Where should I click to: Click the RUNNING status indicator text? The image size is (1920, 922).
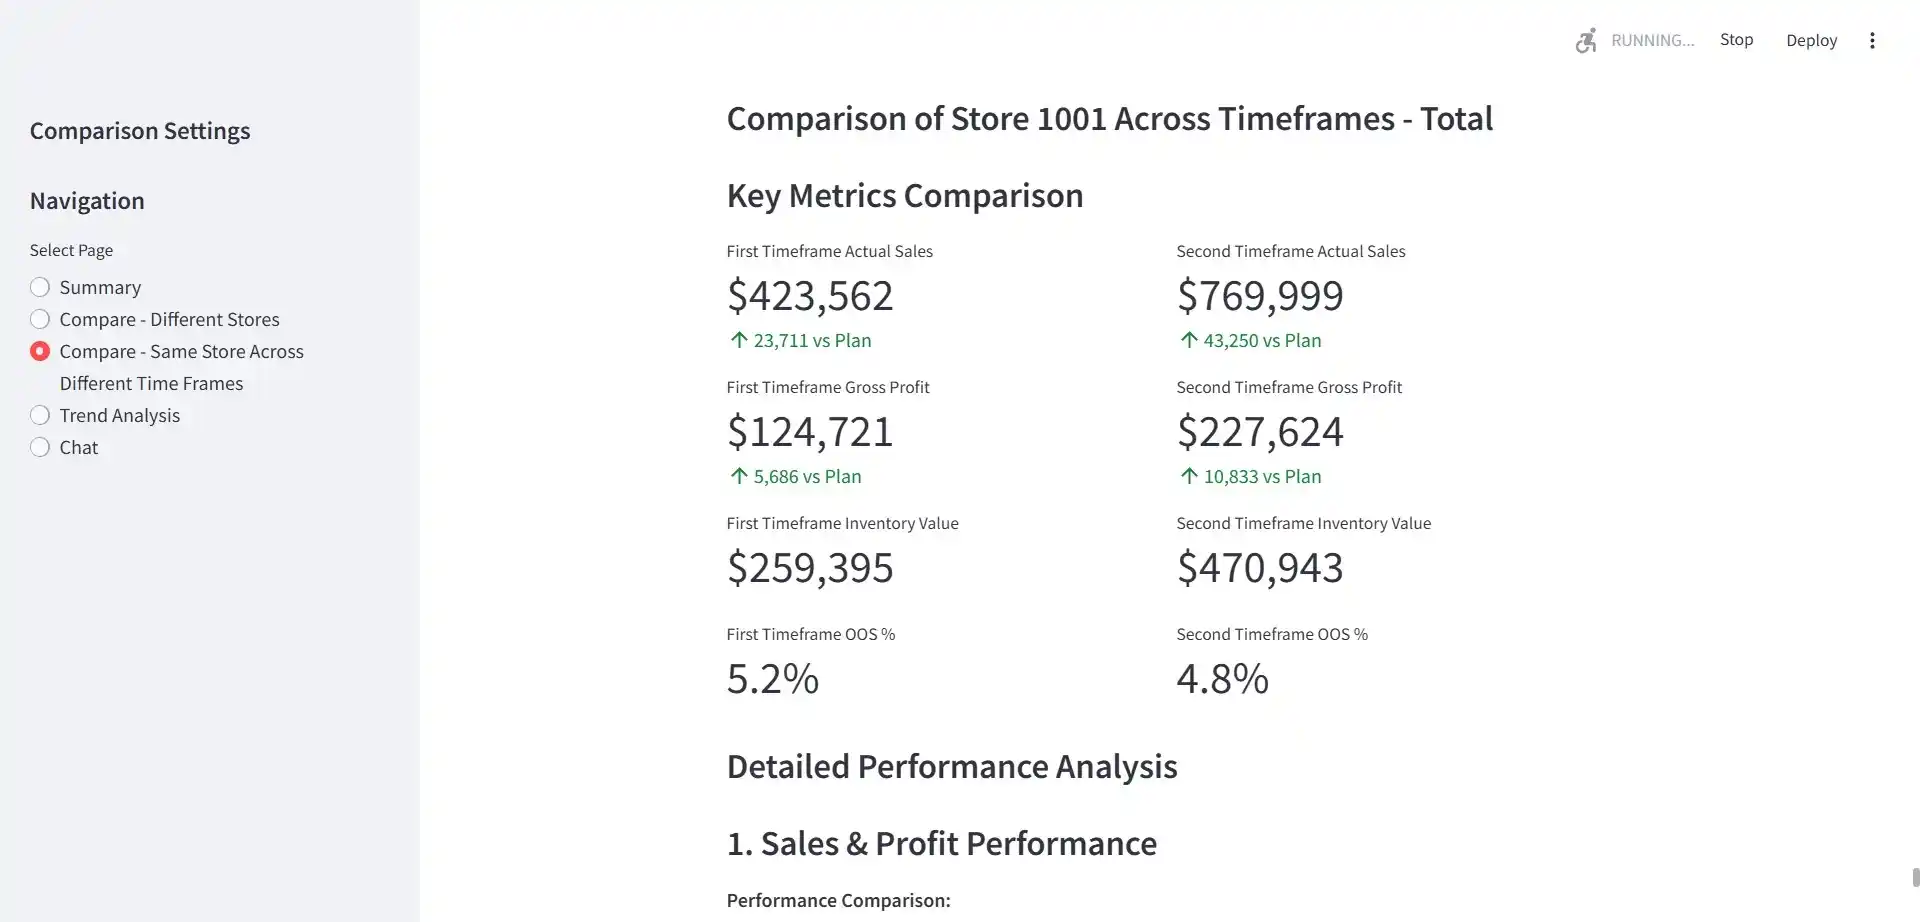pyautogui.click(x=1652, y=41)
